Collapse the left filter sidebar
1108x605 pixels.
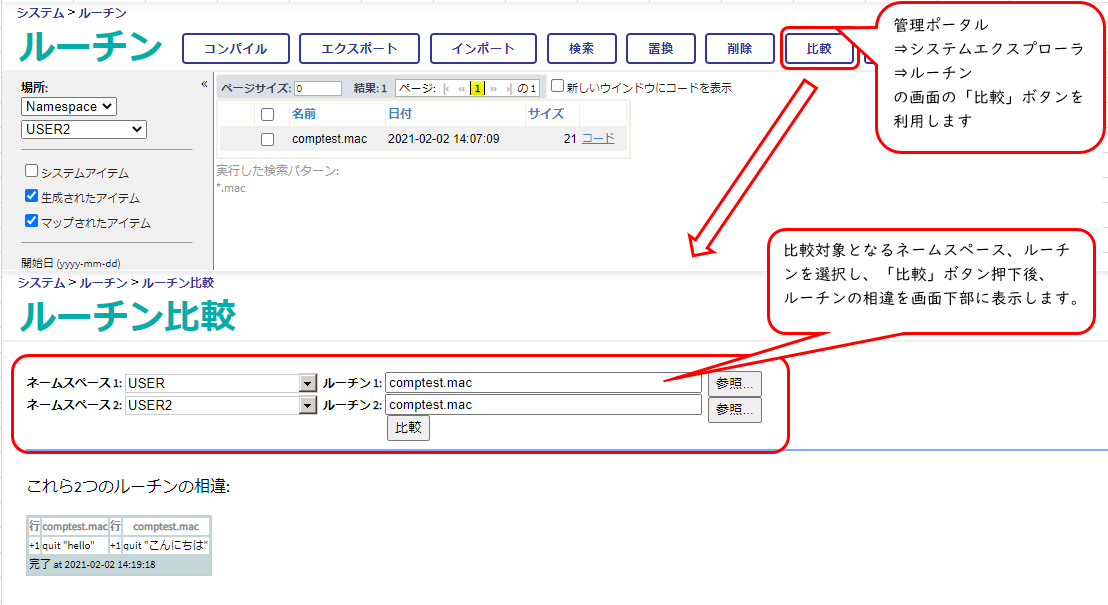click(x=204, y=85)
